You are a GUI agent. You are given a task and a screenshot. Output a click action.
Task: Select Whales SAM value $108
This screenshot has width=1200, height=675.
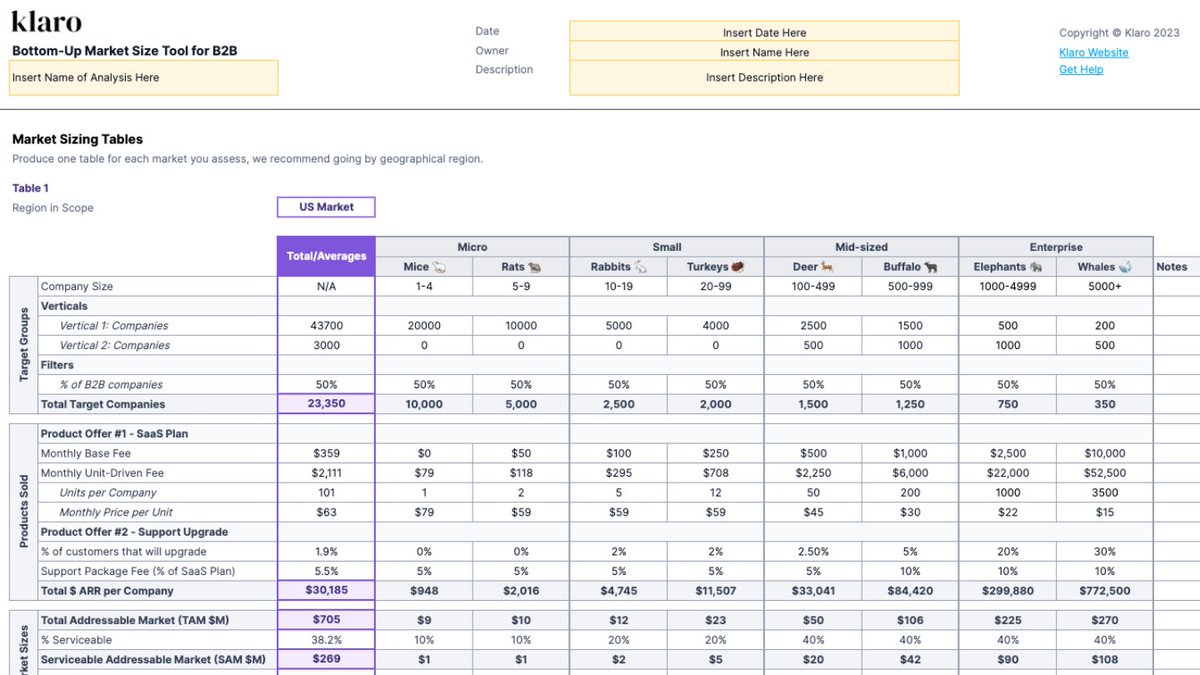click(1104, 660)
